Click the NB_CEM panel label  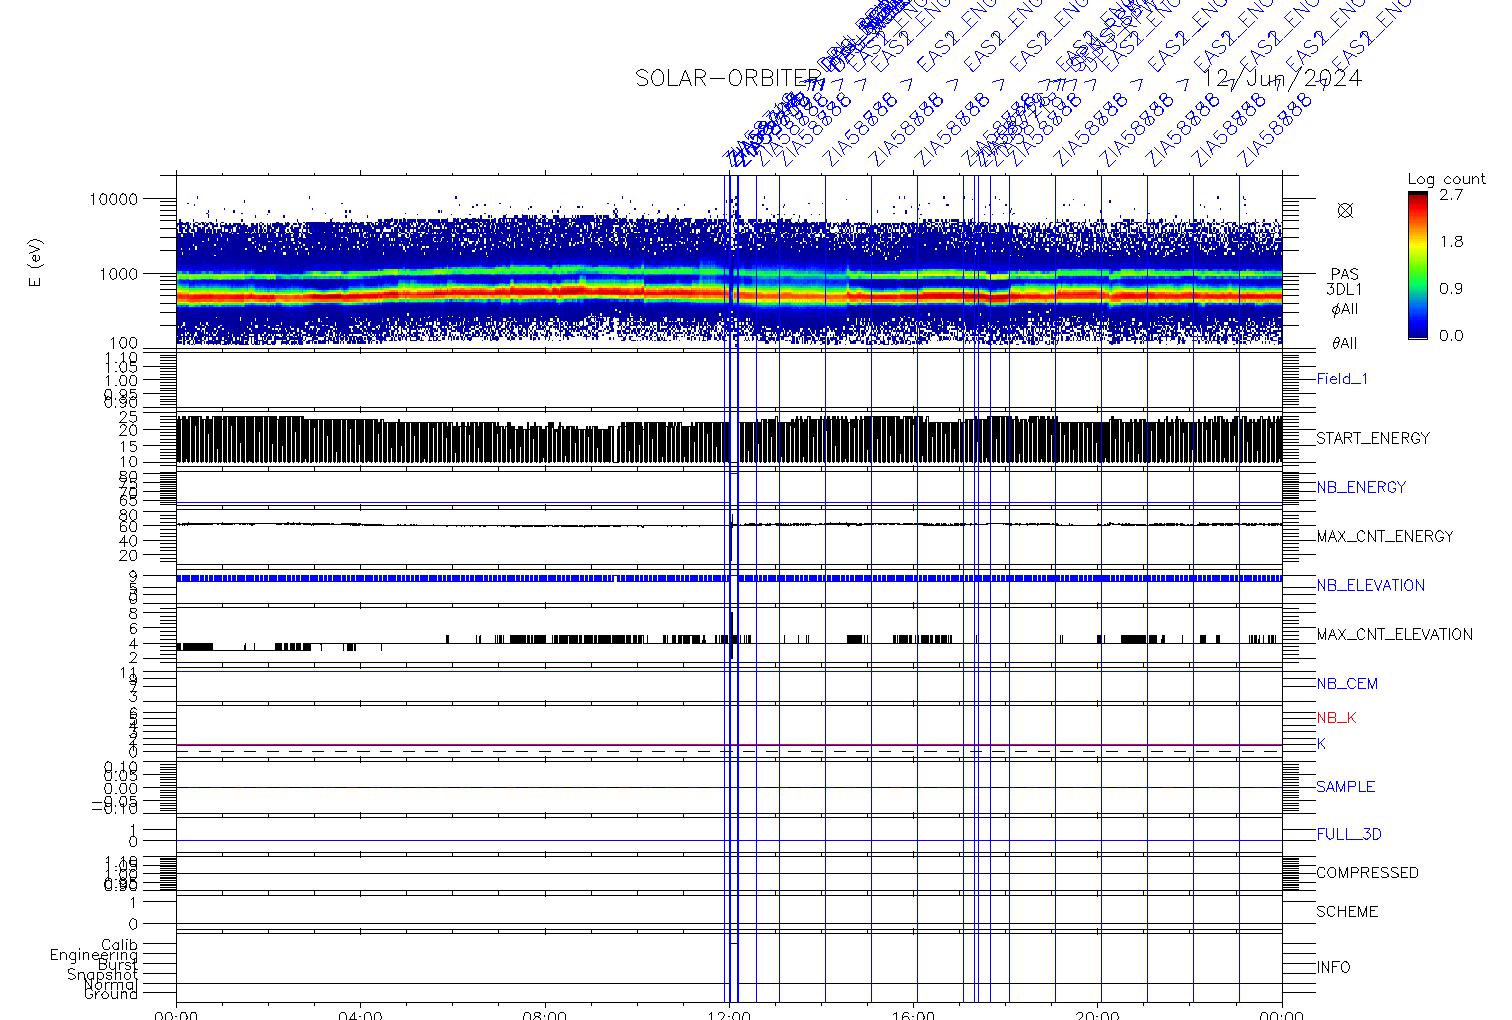tap(1347, 684)
